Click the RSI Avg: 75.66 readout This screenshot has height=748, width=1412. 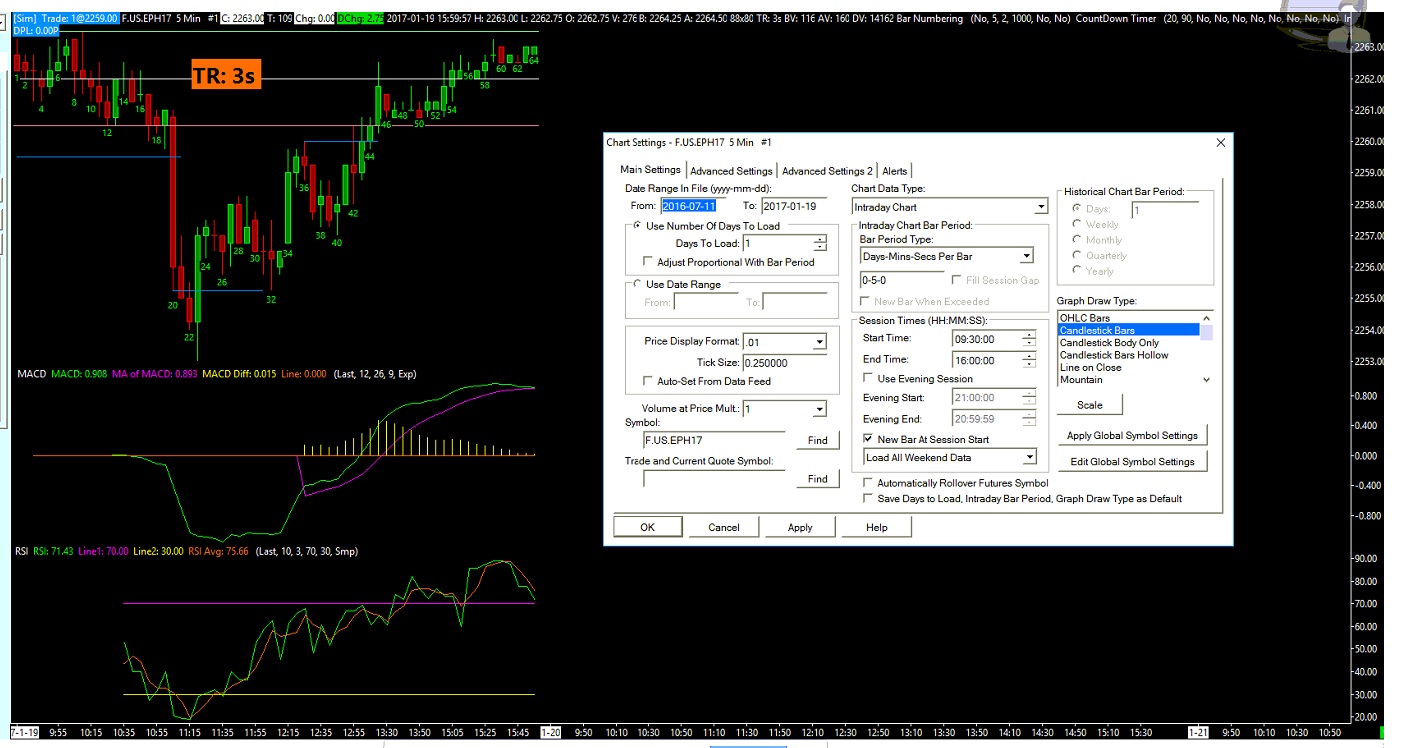[x=218, y=551]
